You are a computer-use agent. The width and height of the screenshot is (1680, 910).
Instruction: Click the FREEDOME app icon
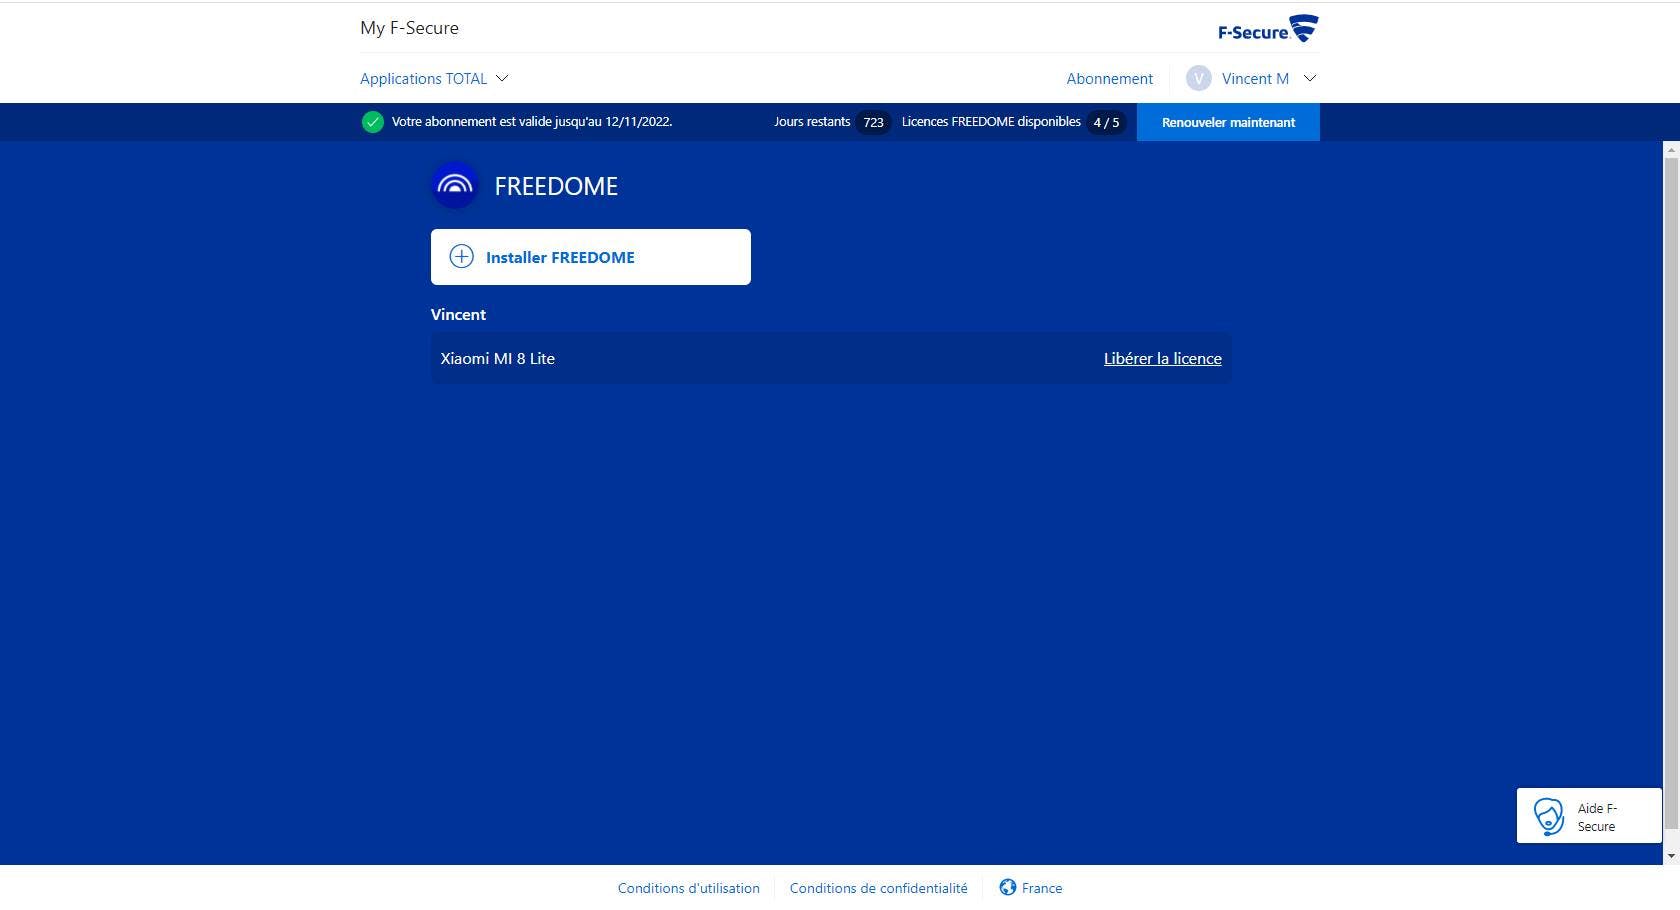[455, 185]
